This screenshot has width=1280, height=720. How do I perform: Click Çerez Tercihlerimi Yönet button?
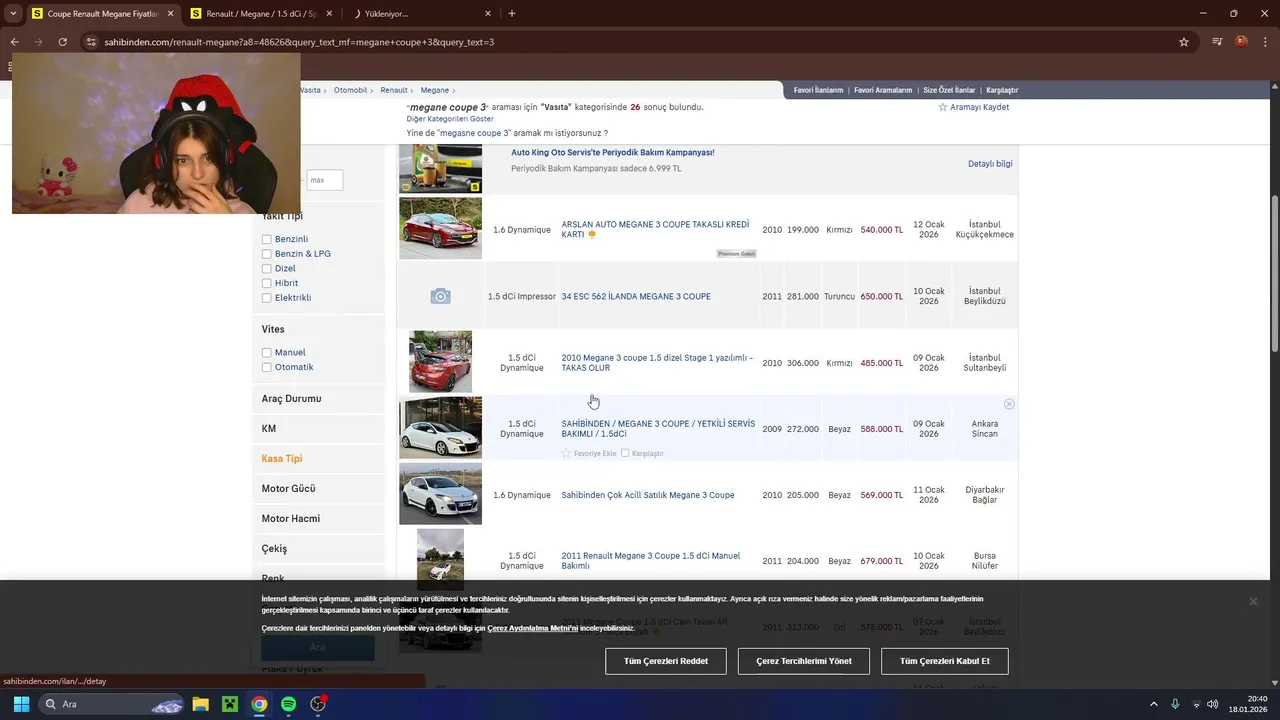[x=804, y=661]
